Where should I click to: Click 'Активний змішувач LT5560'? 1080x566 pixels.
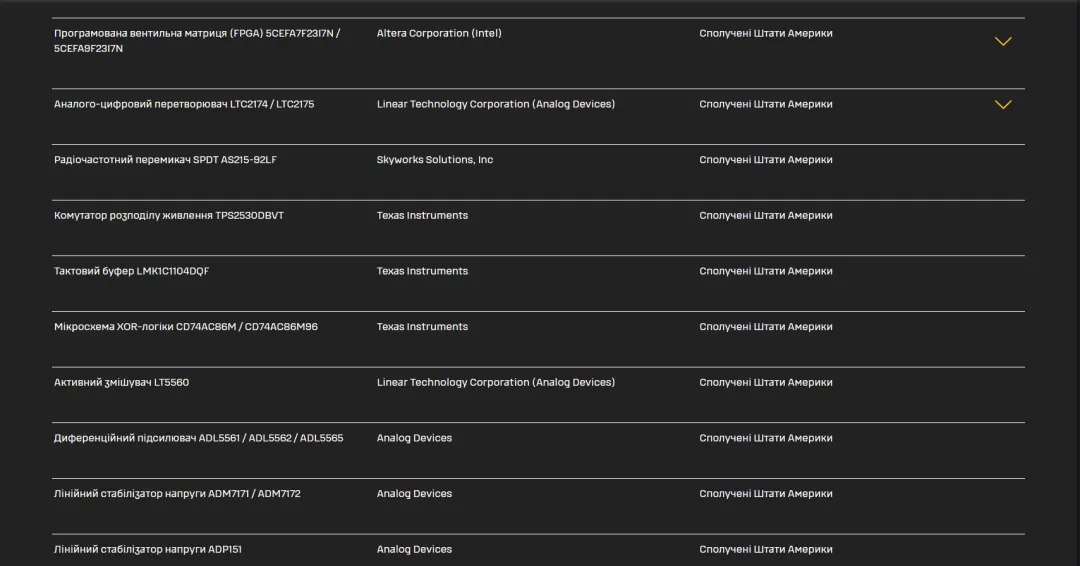tap(121, 383)
